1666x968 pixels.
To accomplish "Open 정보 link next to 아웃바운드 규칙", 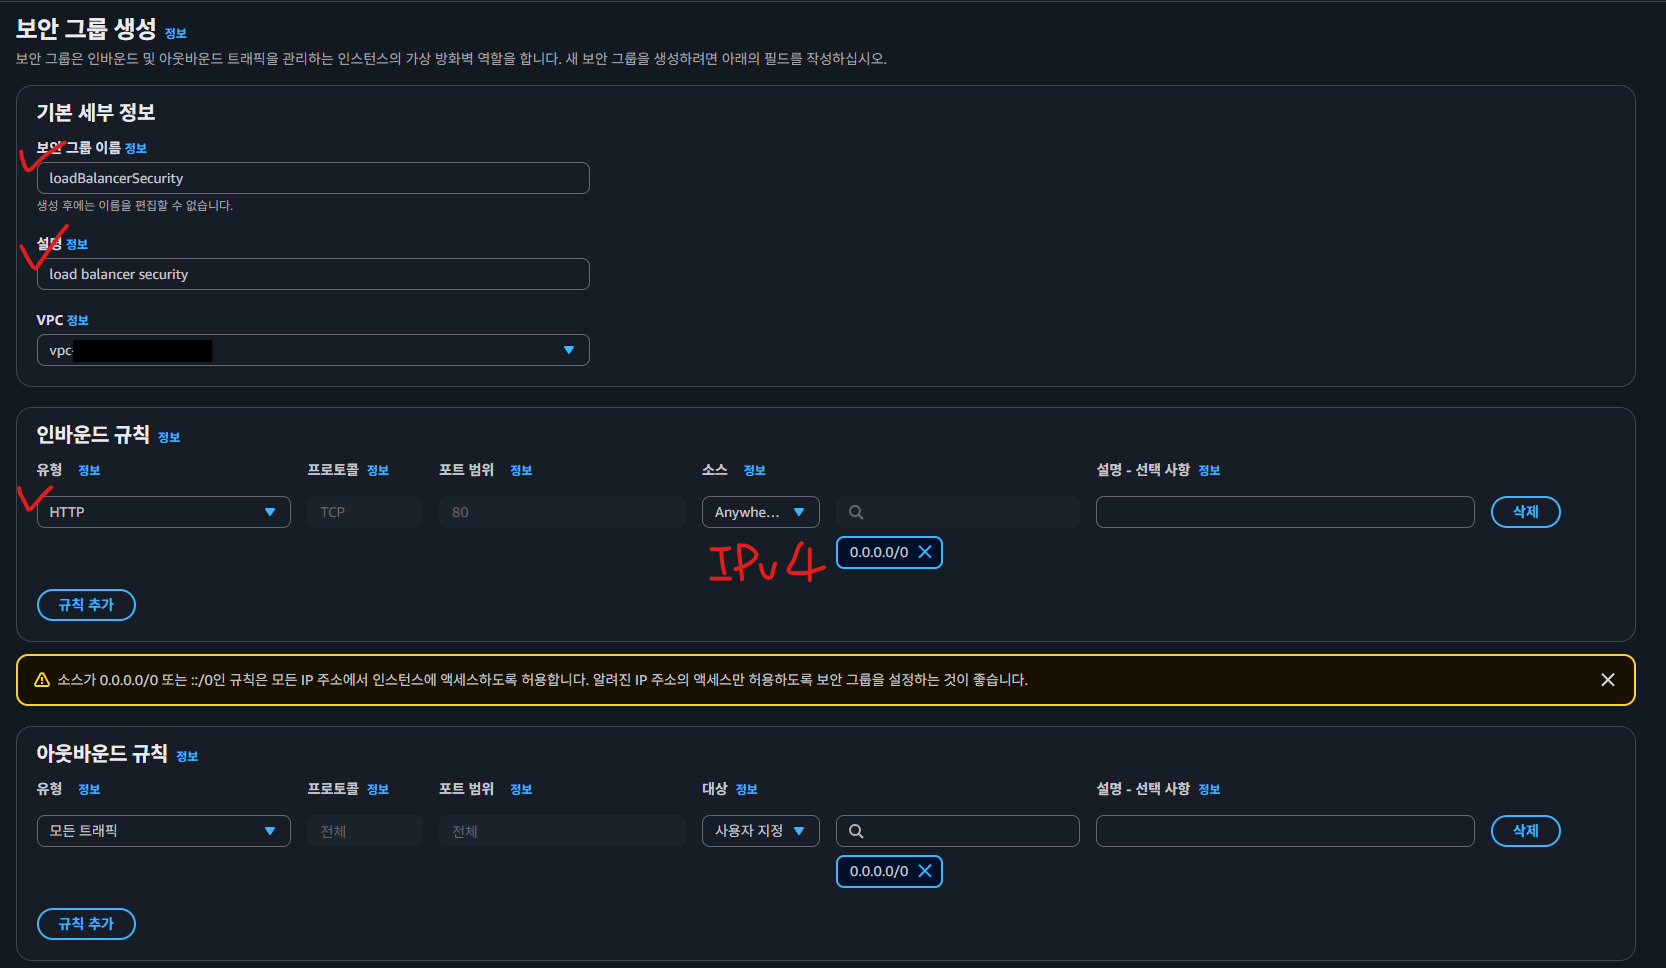I will 187,757.
